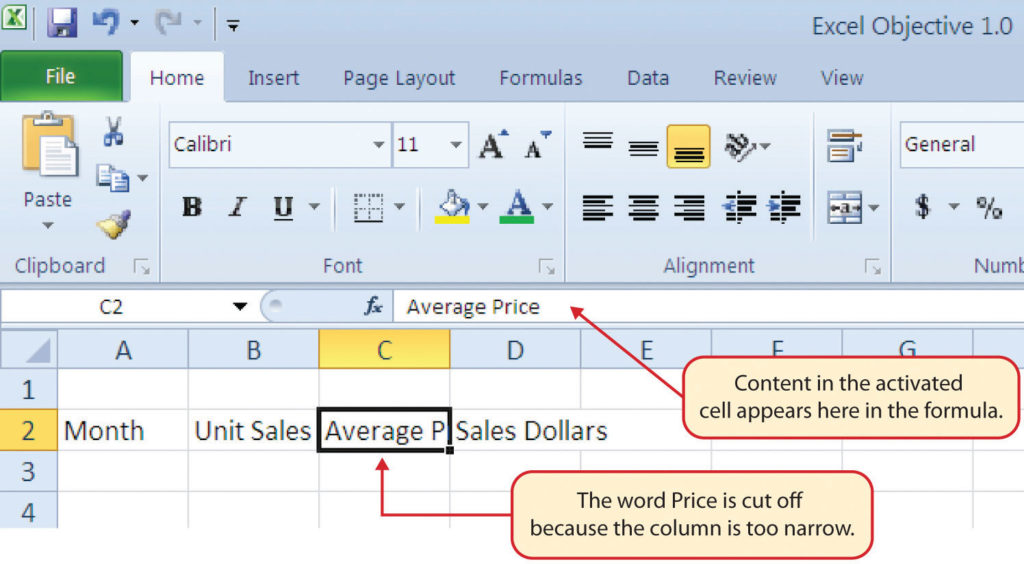
Task: Click the green File button
Action: point(61,76)
